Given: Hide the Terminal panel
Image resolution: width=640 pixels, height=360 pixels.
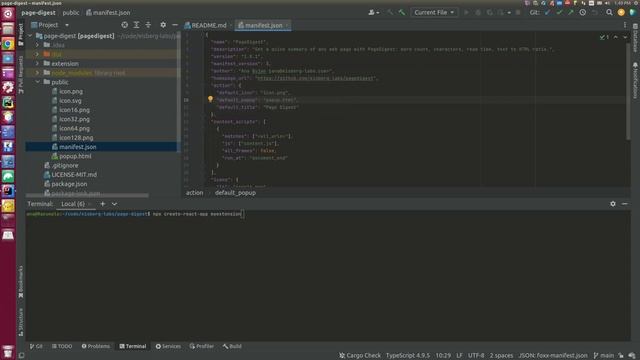Looking at the screenshot, I should pyautogui.click(x=624, y=204).
